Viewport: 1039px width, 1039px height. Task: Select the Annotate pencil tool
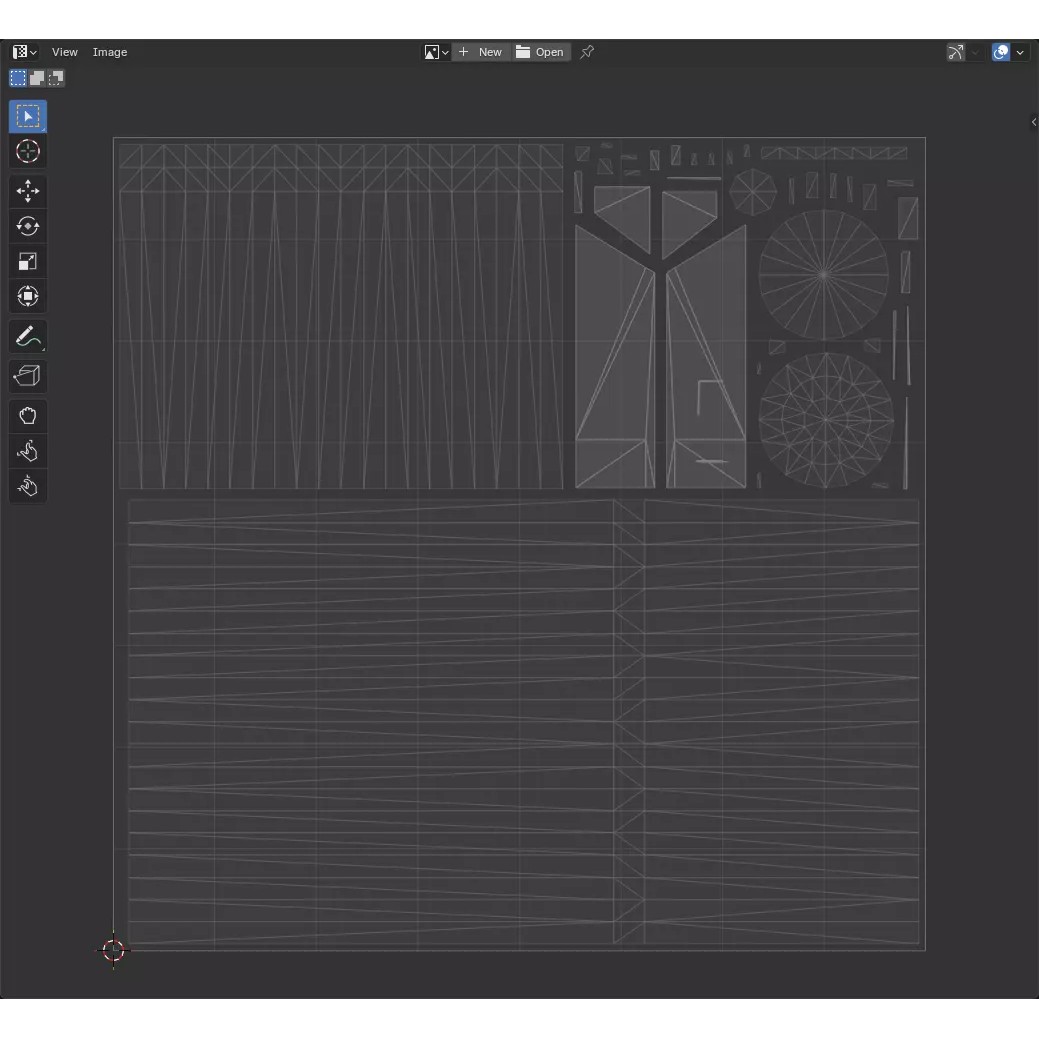tap(28, 337)
